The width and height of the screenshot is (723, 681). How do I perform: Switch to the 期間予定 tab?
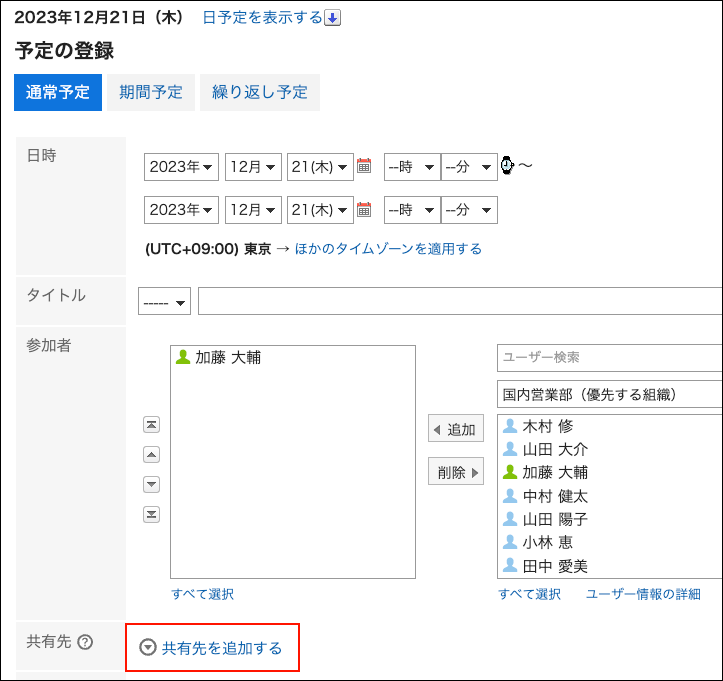click(151, 92)
